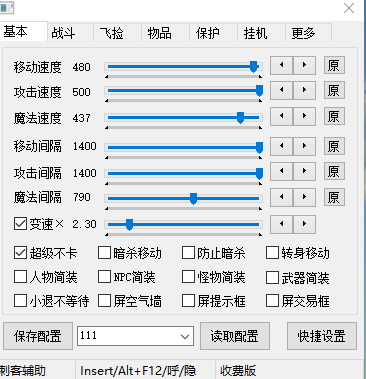This screenshot has width=366, height=379.
Task: Tick the 武器简装 checkbox
Action: [272, 277]
